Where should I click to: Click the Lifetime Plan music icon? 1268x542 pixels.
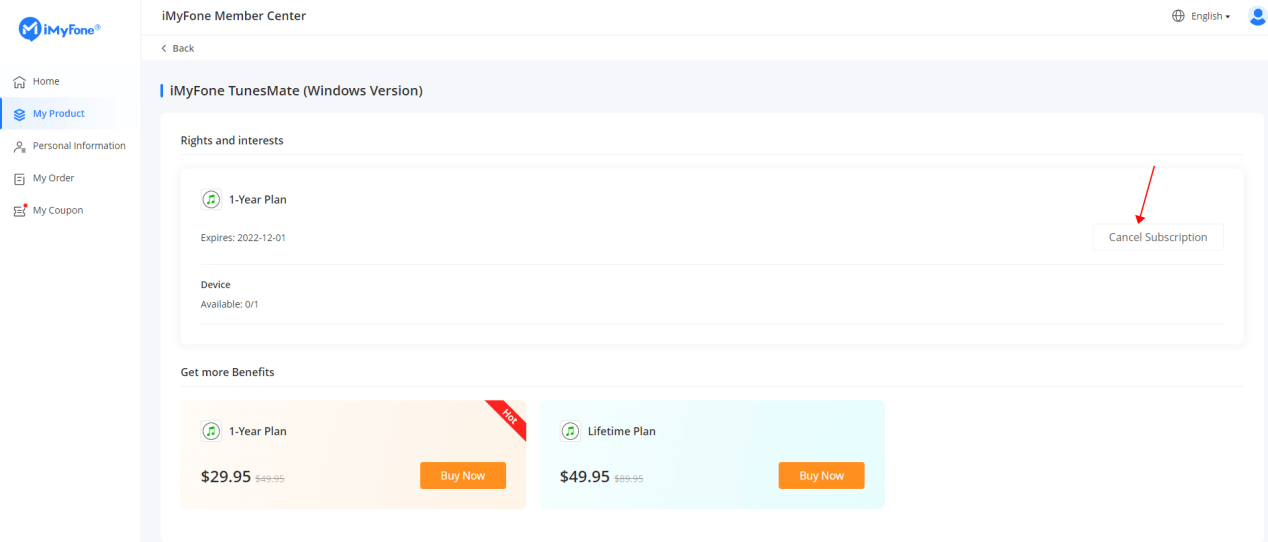(x=570, y=431)
